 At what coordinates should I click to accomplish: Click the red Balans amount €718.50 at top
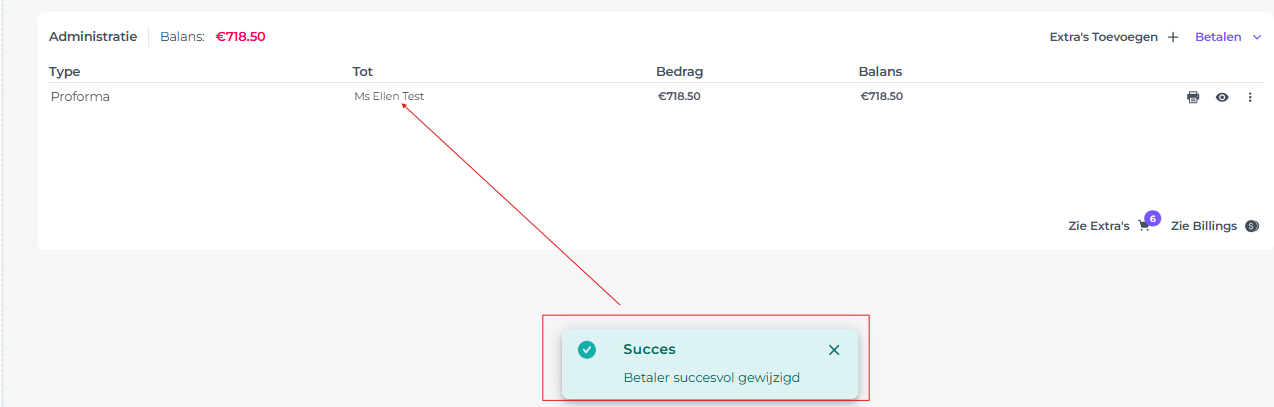click(x=241, y=37)
